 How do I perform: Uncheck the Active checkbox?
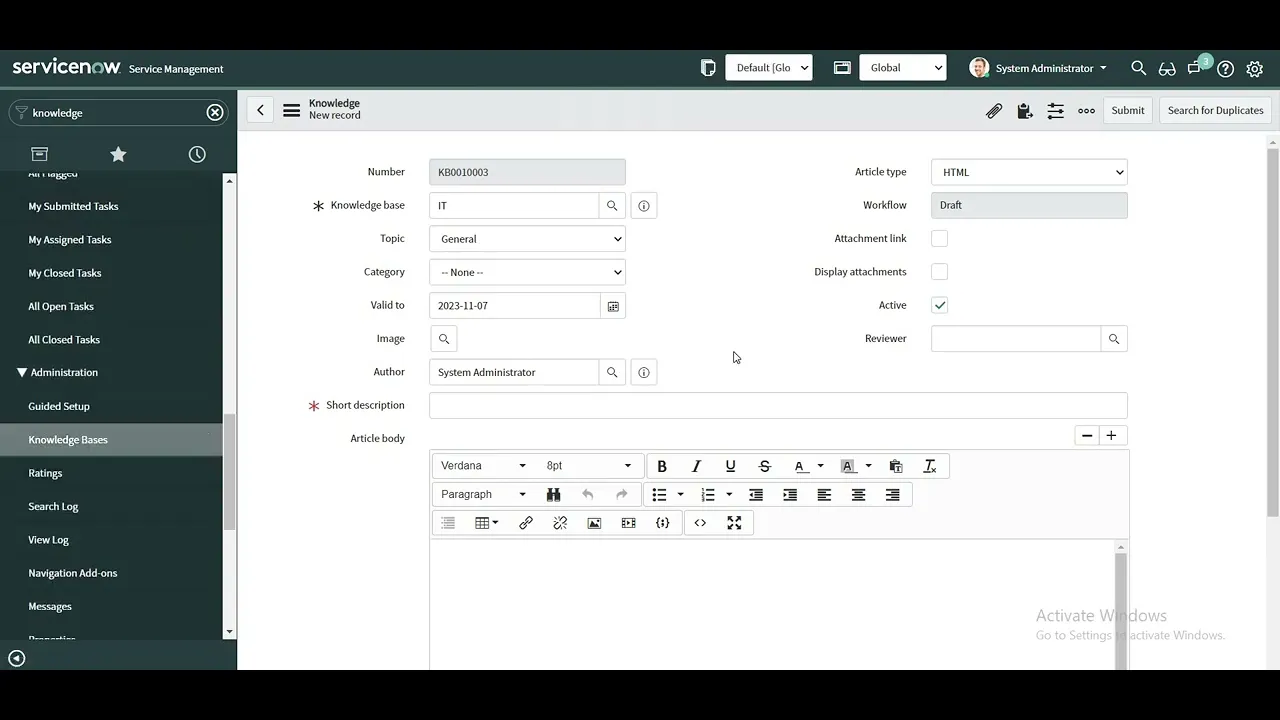pos(939,305)
